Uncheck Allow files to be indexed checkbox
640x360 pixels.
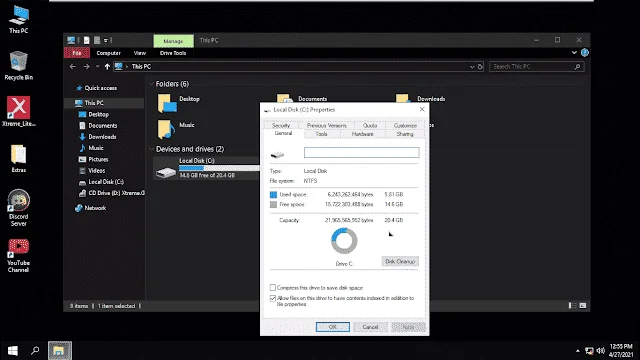pos(273,298)
